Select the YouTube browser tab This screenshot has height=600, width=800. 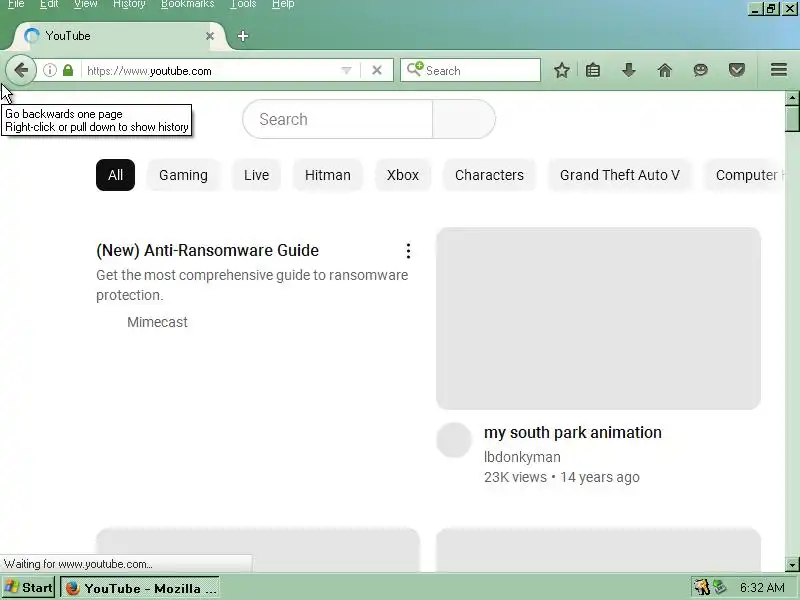[x=118, y=36]
